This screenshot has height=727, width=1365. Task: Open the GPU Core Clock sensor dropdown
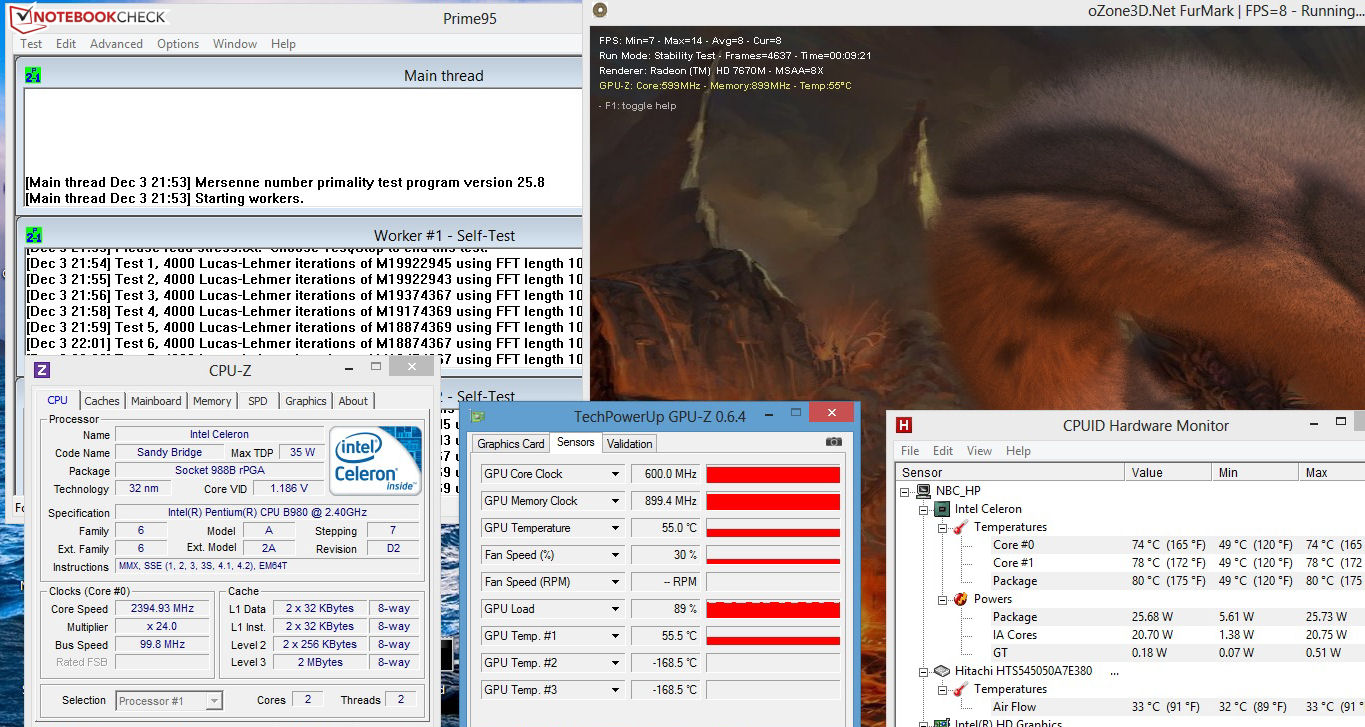pyautogui.click(x=616, y=474)
